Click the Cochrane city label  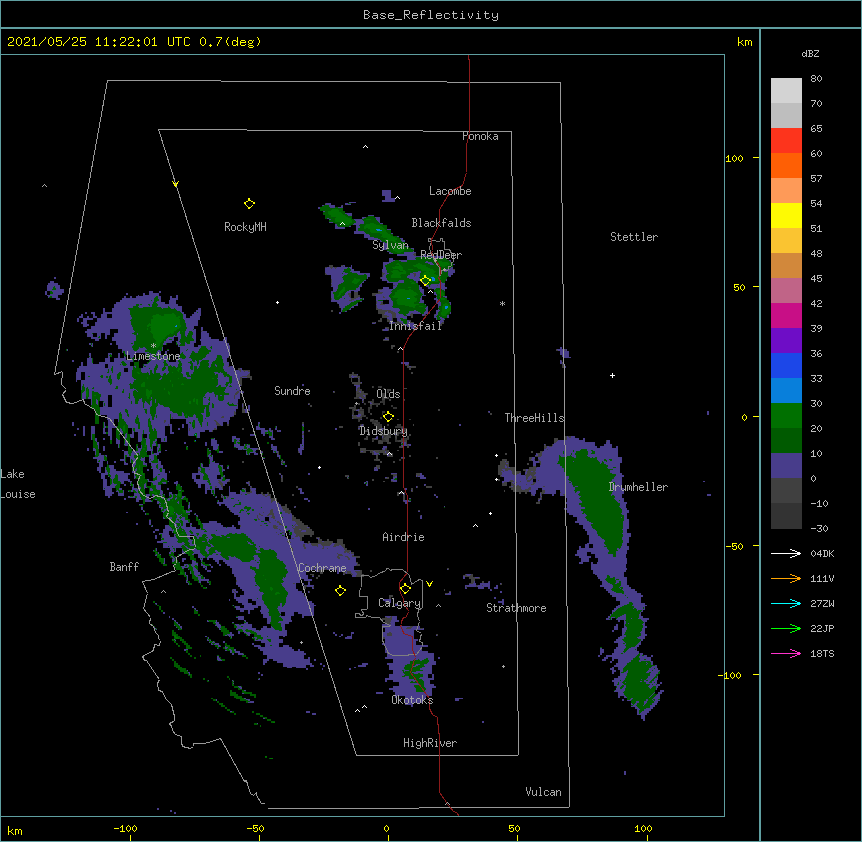322,568
